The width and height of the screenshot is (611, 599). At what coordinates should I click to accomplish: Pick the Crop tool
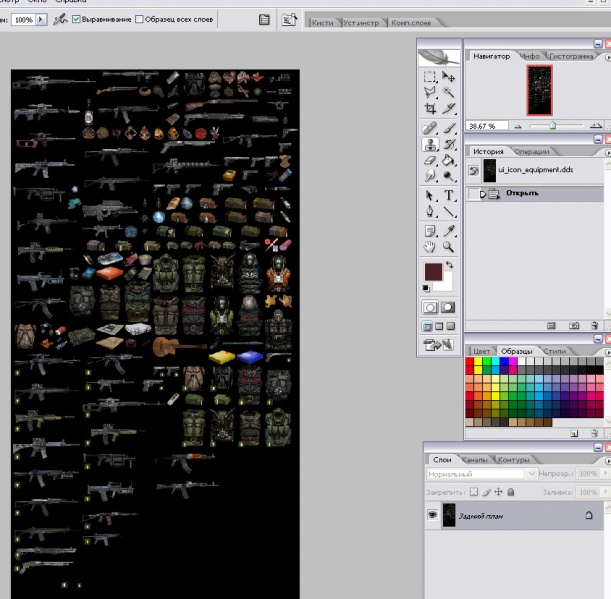pos(430,108)
